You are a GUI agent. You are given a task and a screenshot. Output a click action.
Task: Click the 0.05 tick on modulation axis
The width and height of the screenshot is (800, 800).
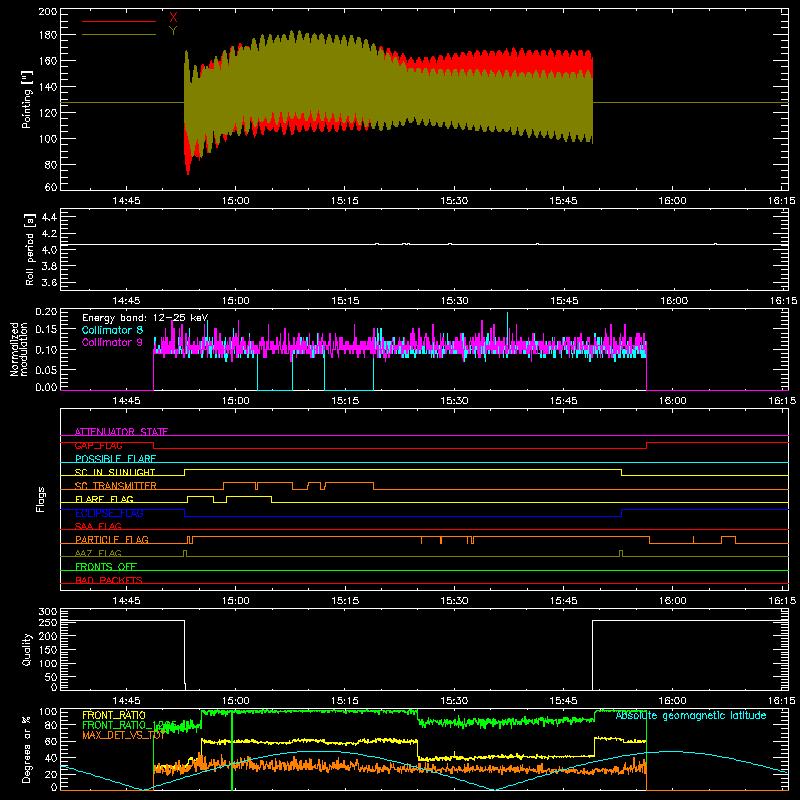(x=46, y=369)
